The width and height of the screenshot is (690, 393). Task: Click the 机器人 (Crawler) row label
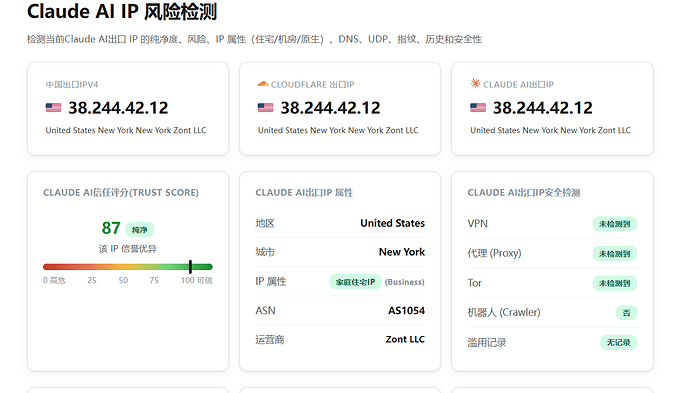coord(504,312)
